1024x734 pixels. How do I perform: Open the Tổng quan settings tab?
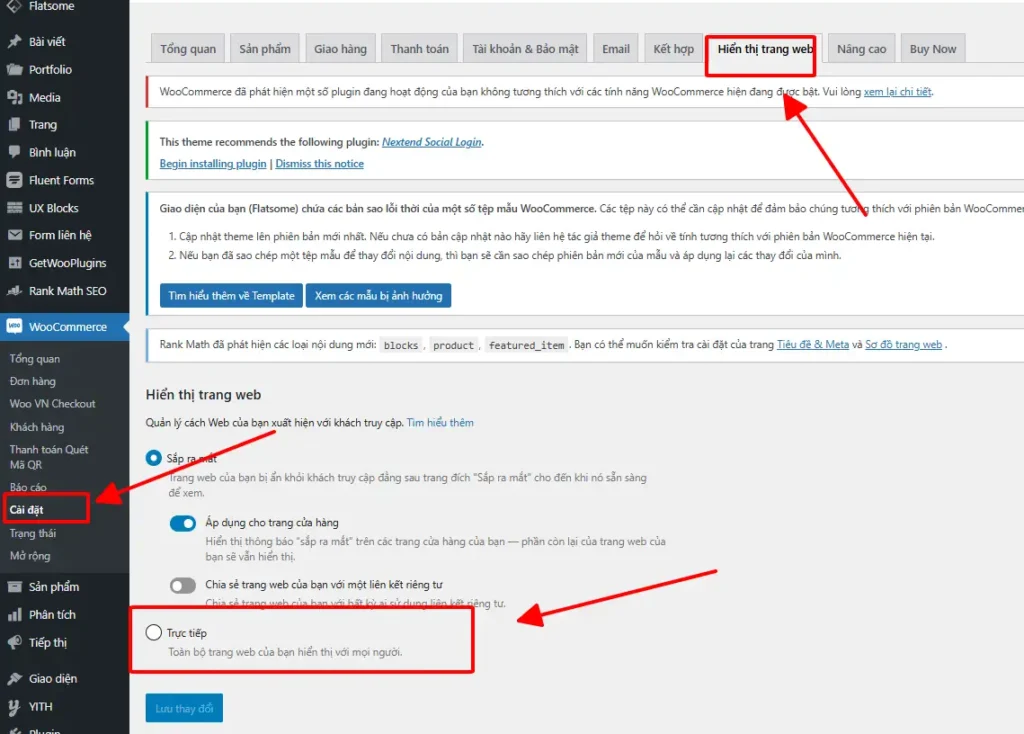[x=188, y=49]
